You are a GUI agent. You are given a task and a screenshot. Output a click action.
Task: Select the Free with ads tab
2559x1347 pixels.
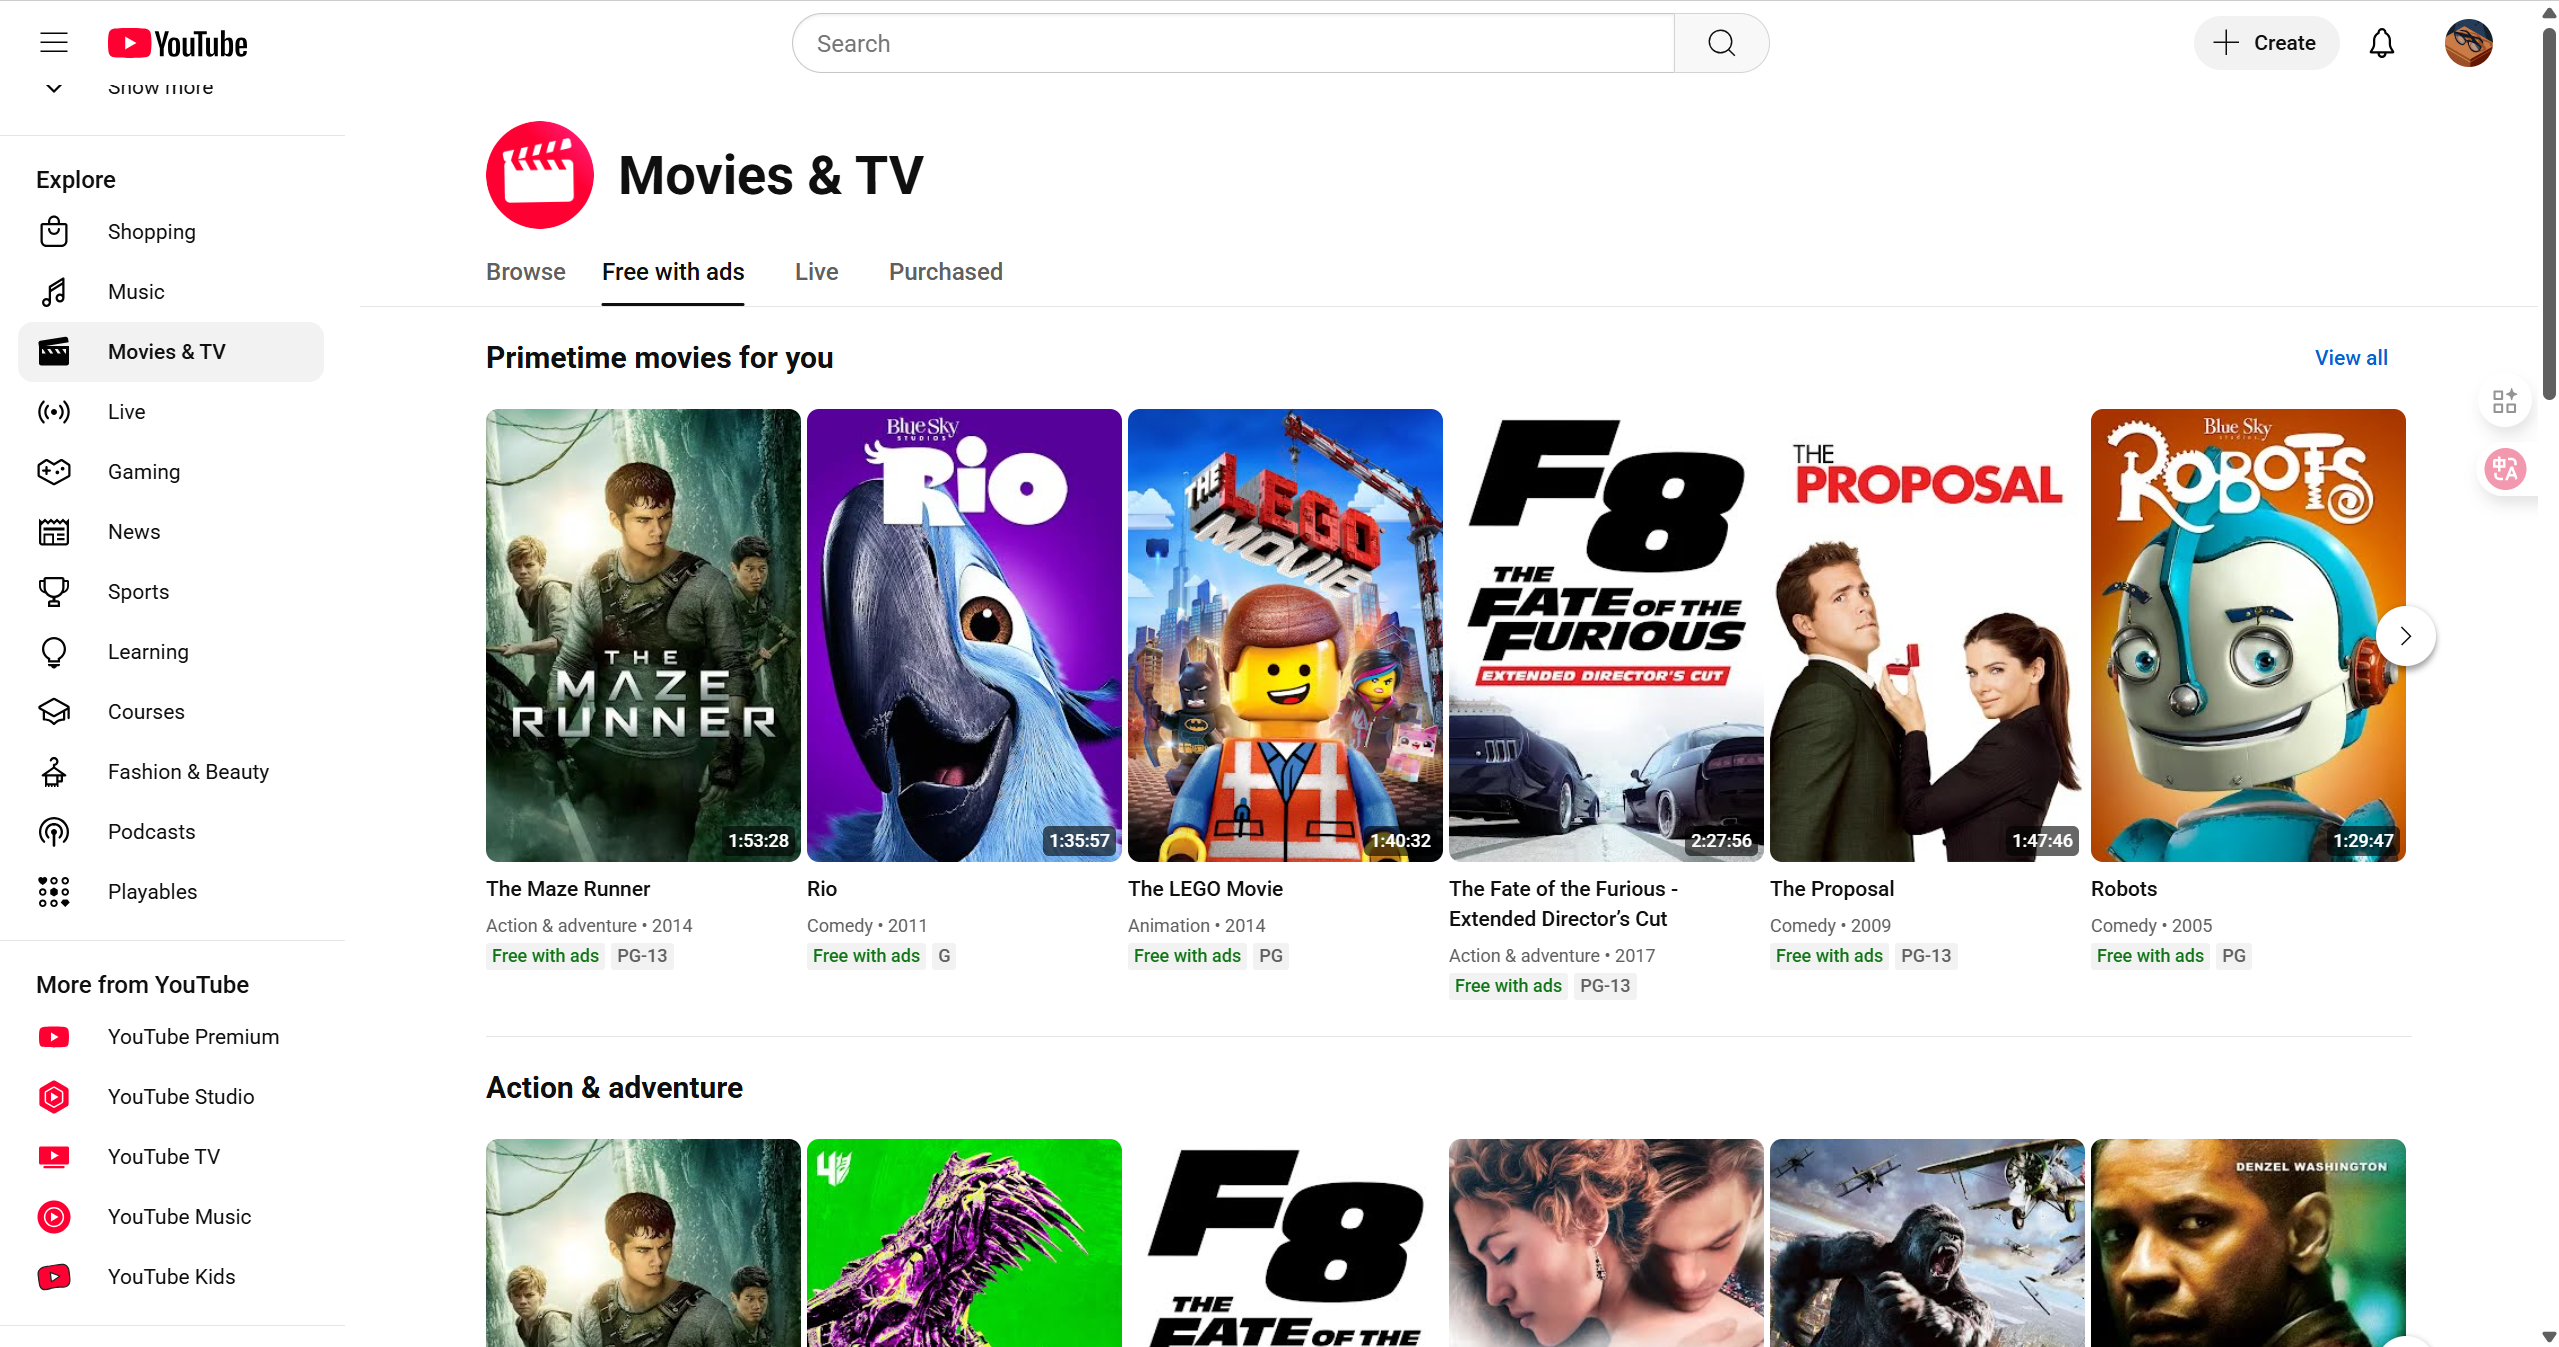673,272
